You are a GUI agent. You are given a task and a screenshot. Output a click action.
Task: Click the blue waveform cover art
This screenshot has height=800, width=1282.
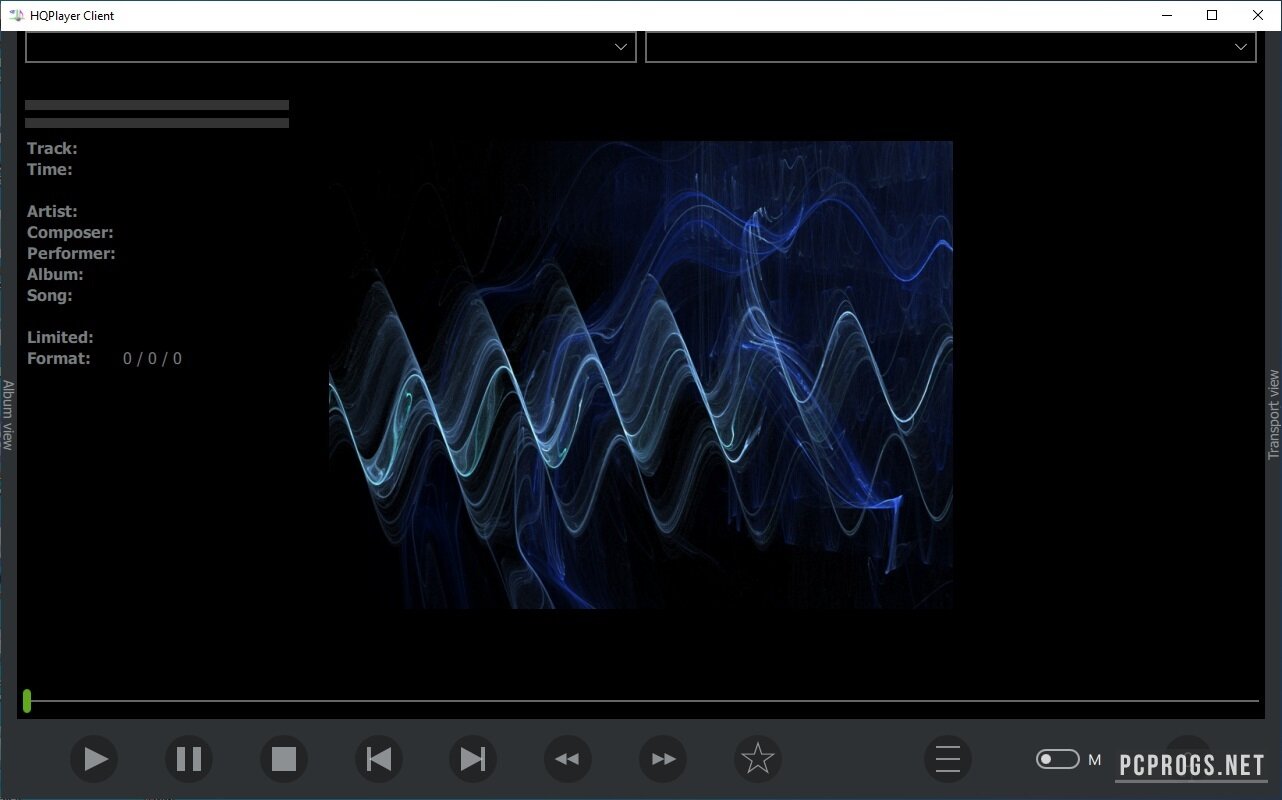[640, 374]
